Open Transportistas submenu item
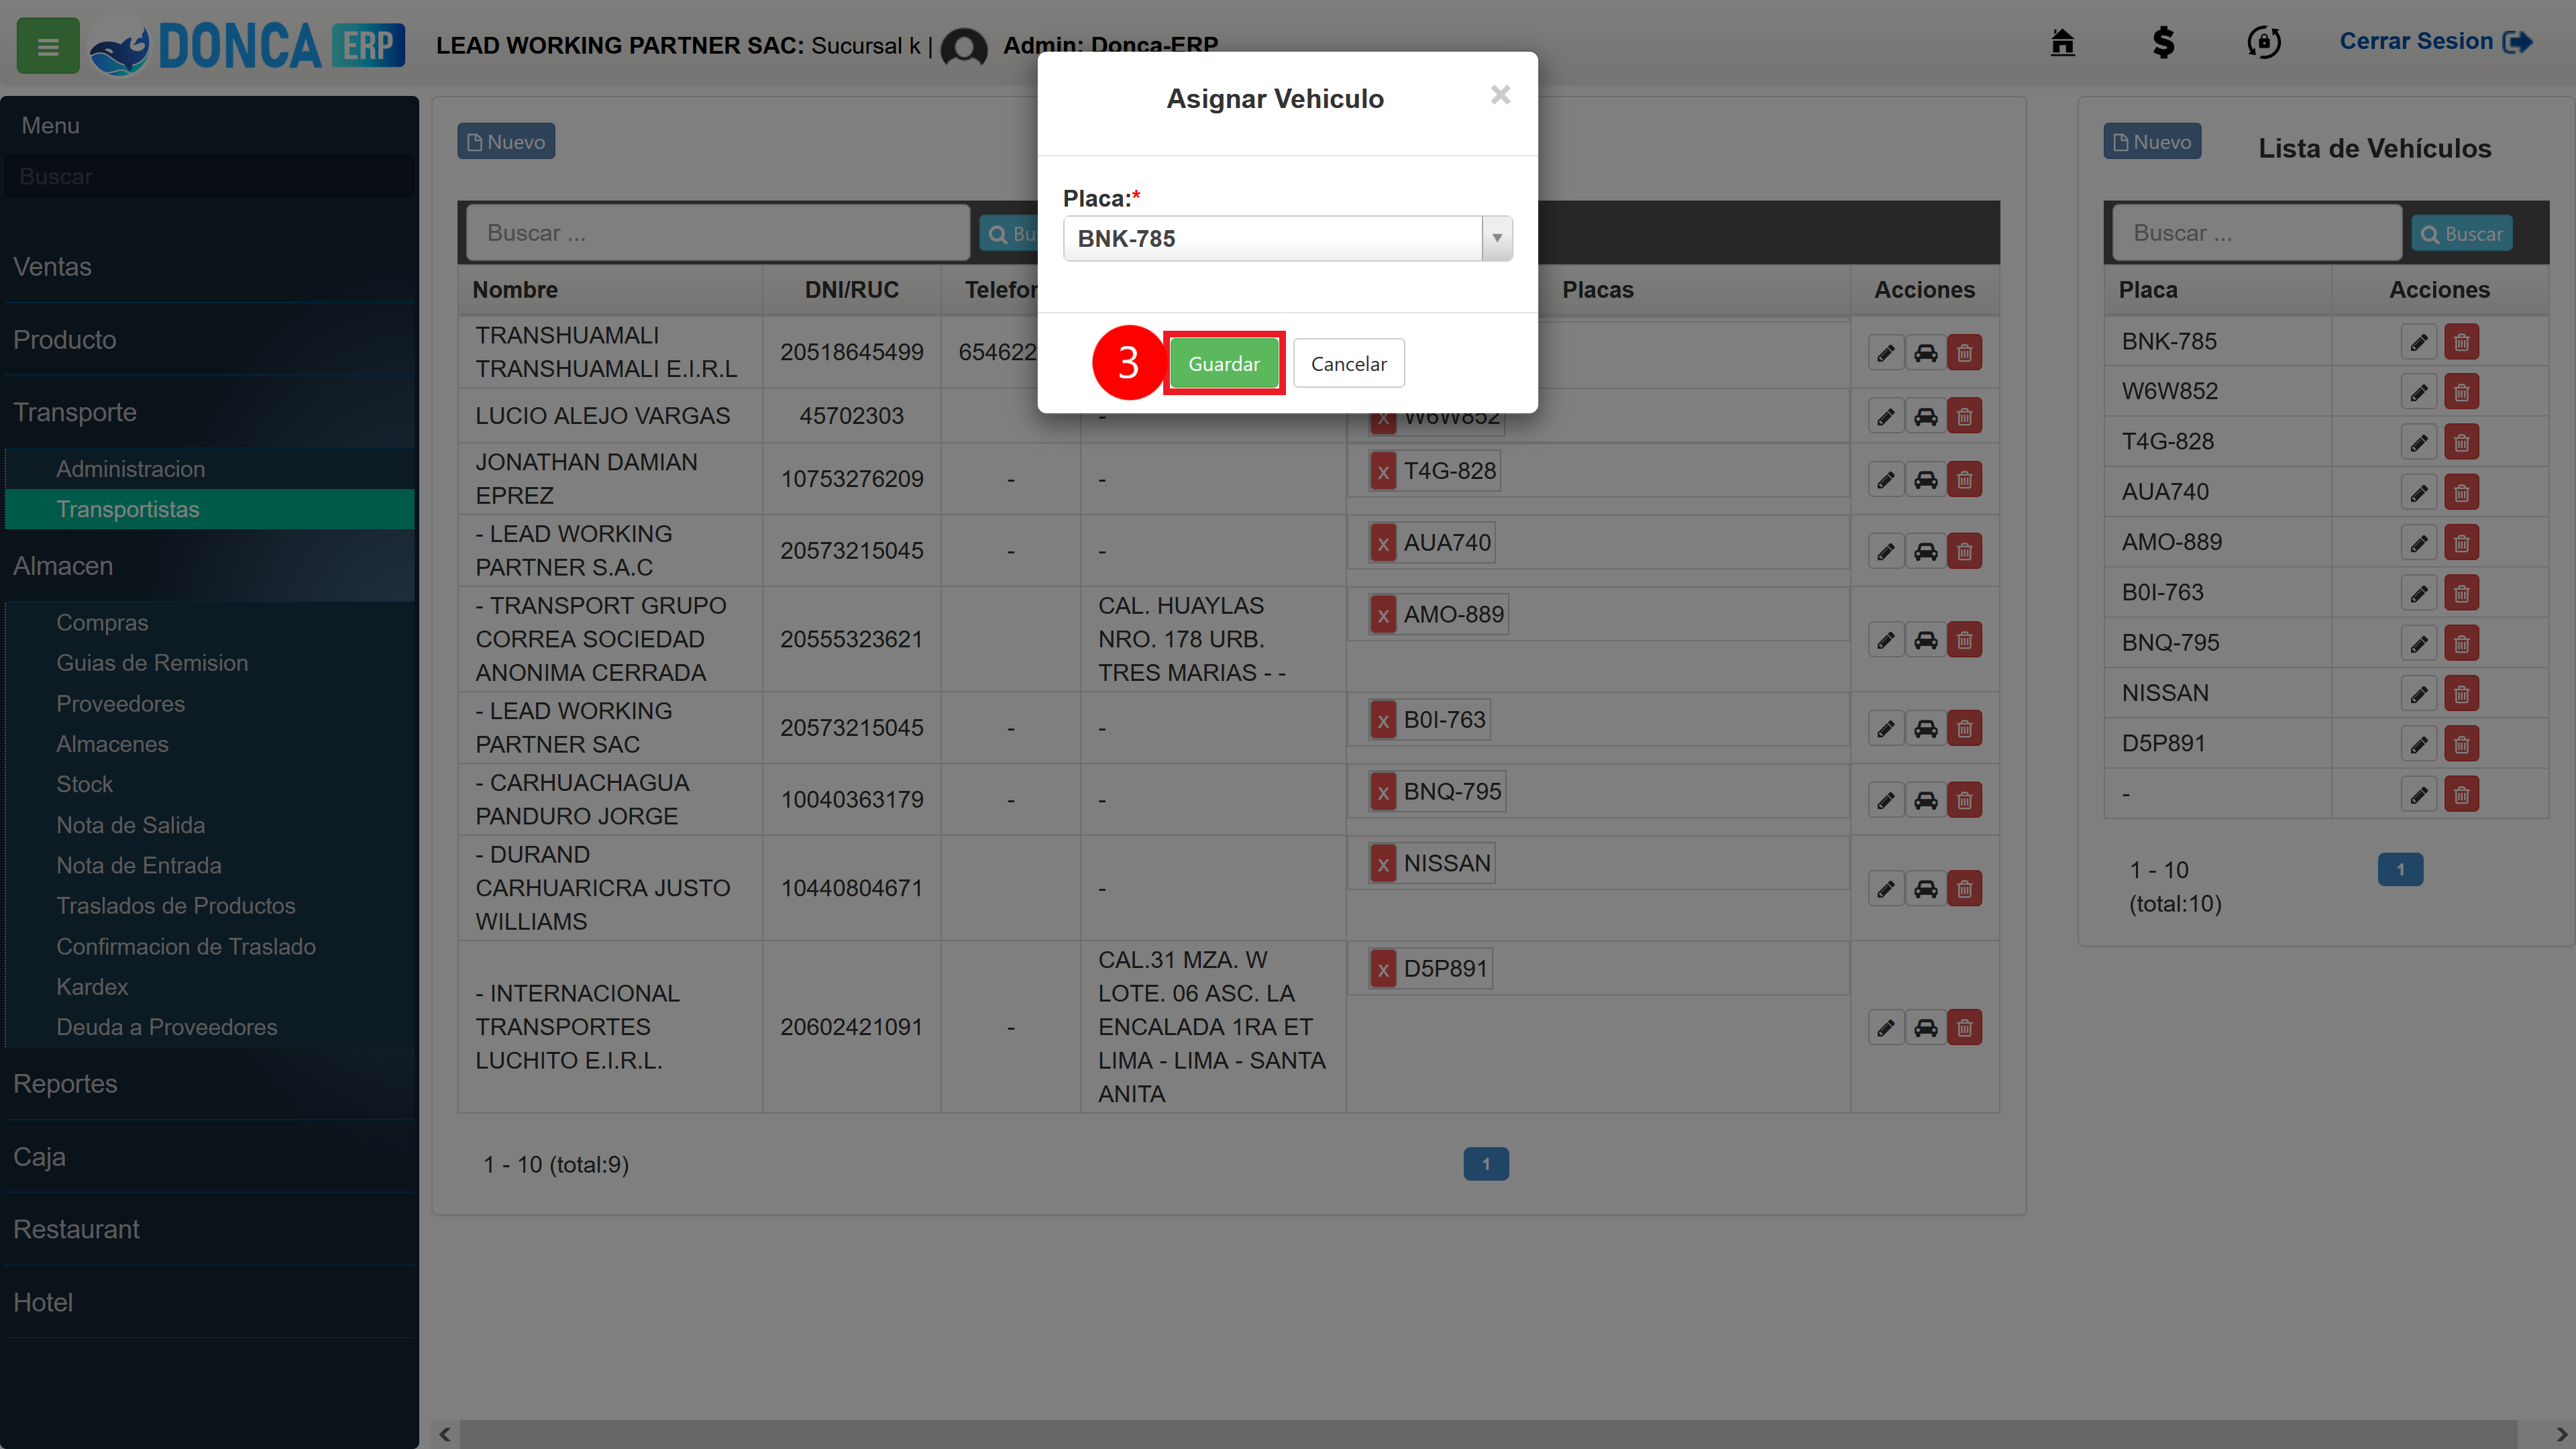The width and height of the screenshot is (2576, 1449). [x=209, y=509]
